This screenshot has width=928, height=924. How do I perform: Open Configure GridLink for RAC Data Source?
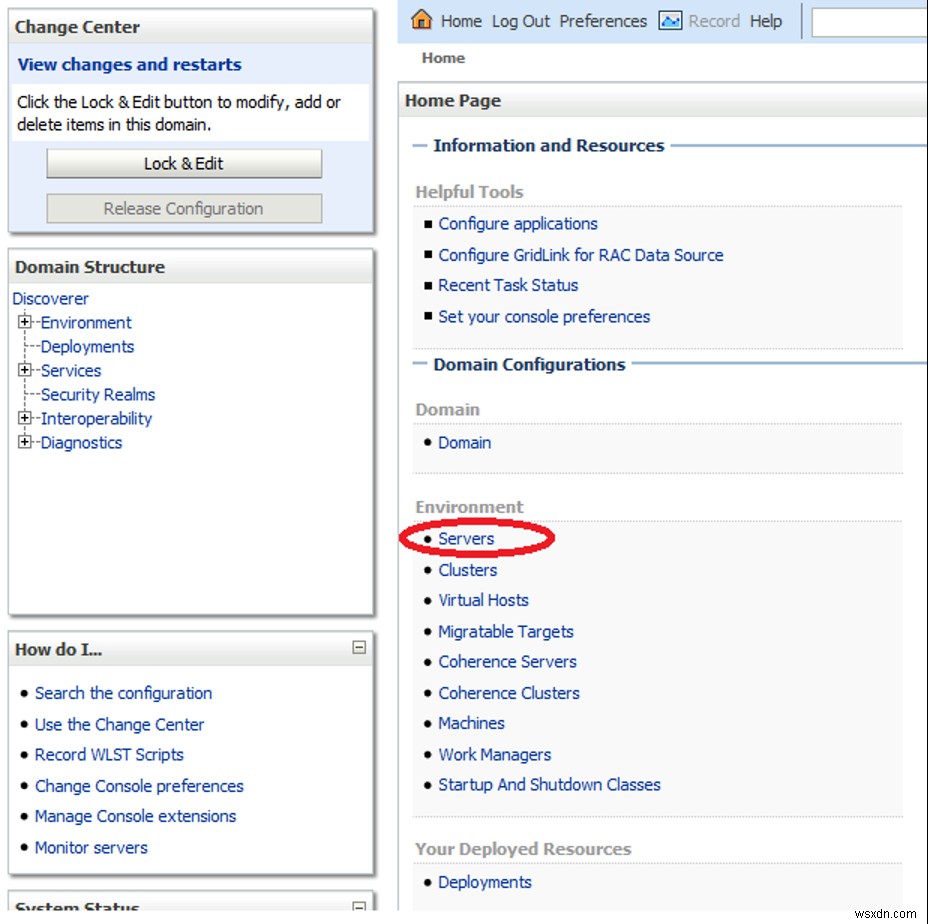[x=581, y=255]
